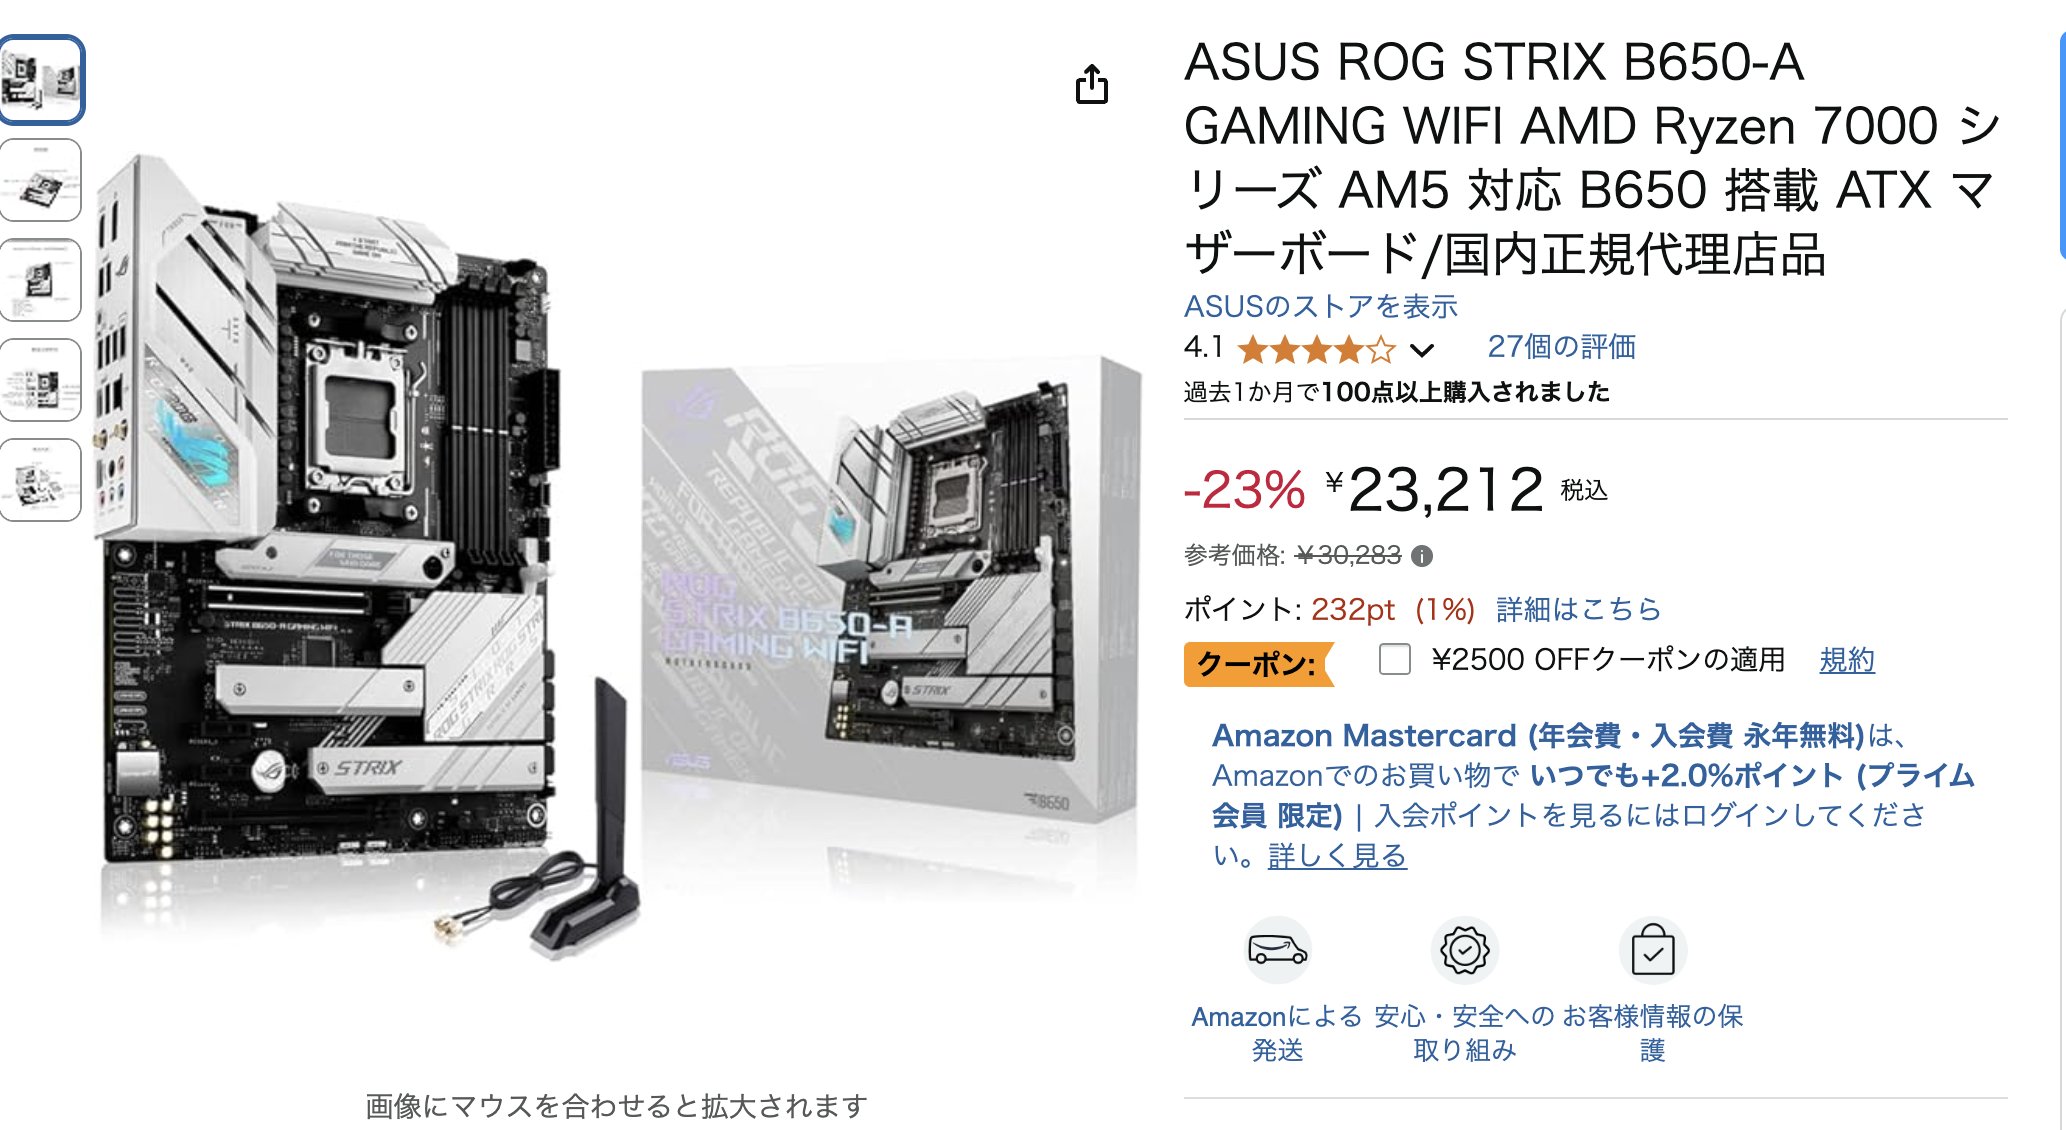The width and height of the screenshot is (2066, 1130).
Task: Select the fourth product thumbnail
Action: pos(41,380)
